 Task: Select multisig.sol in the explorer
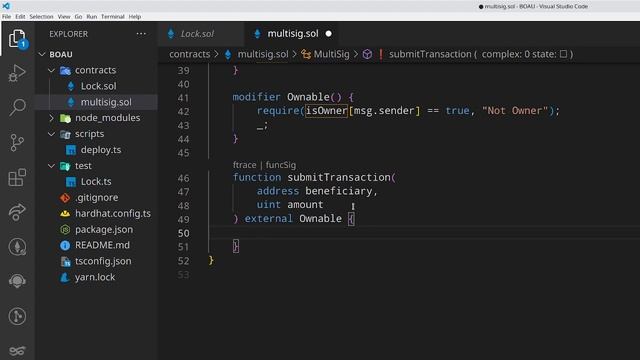click(106, 102)
